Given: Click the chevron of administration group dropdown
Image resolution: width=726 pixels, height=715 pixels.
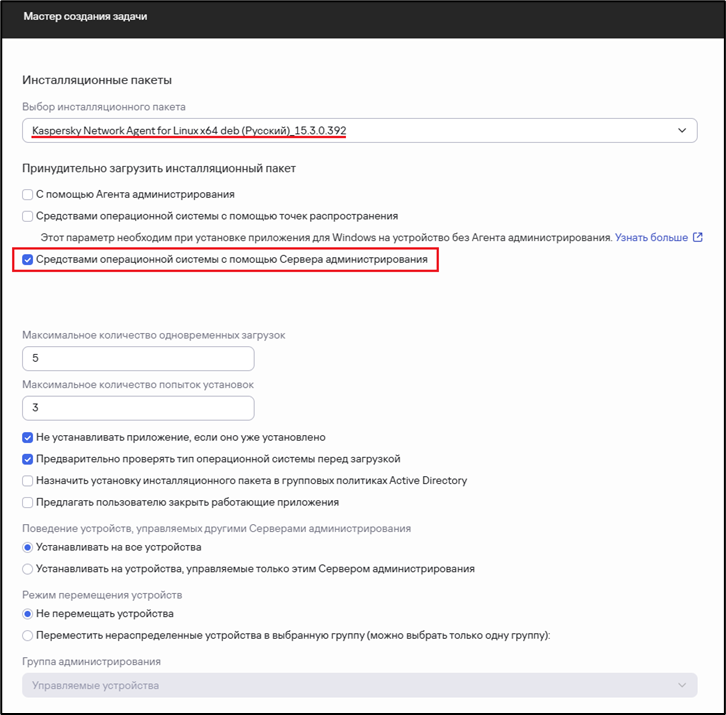Looking at the screenshot, I should [683, 685].
